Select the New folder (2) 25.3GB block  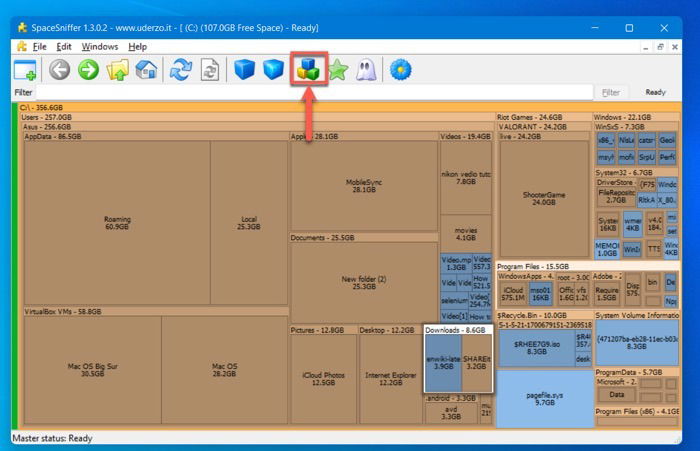(364, 283)
